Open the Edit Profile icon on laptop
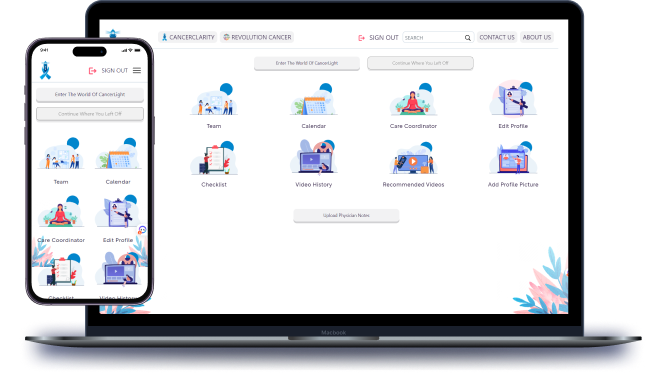Screen dimensions: 665x373 pyautogui.click(x=513, y=98)
